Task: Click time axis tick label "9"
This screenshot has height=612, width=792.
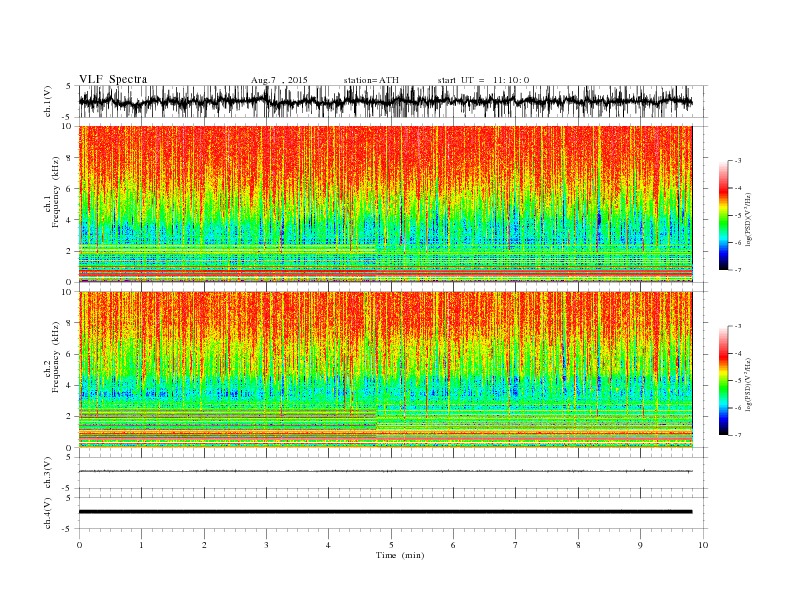Action: [x=640, y=545]
